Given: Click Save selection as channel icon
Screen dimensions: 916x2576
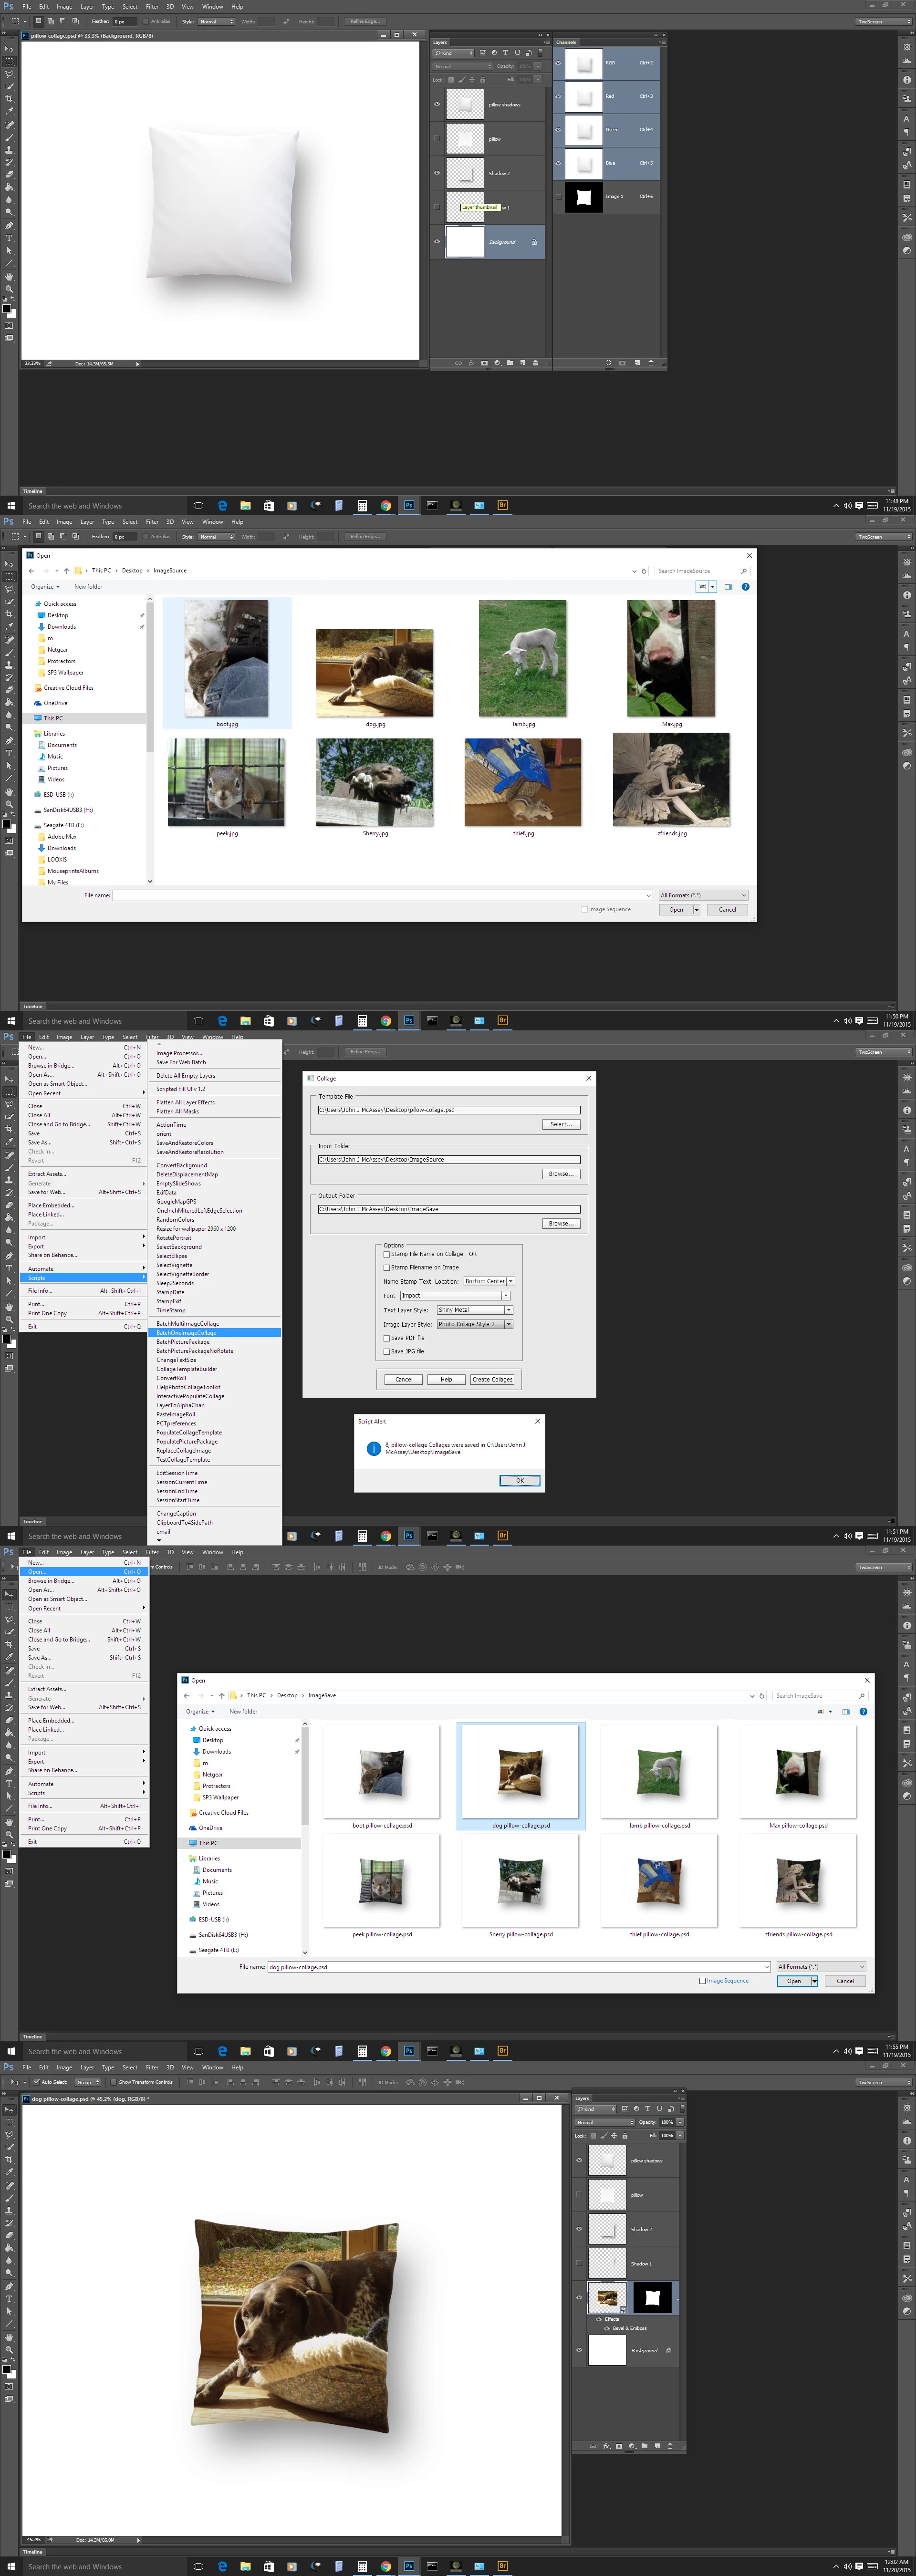Looking at the screenshot, I should coord(622,363).
